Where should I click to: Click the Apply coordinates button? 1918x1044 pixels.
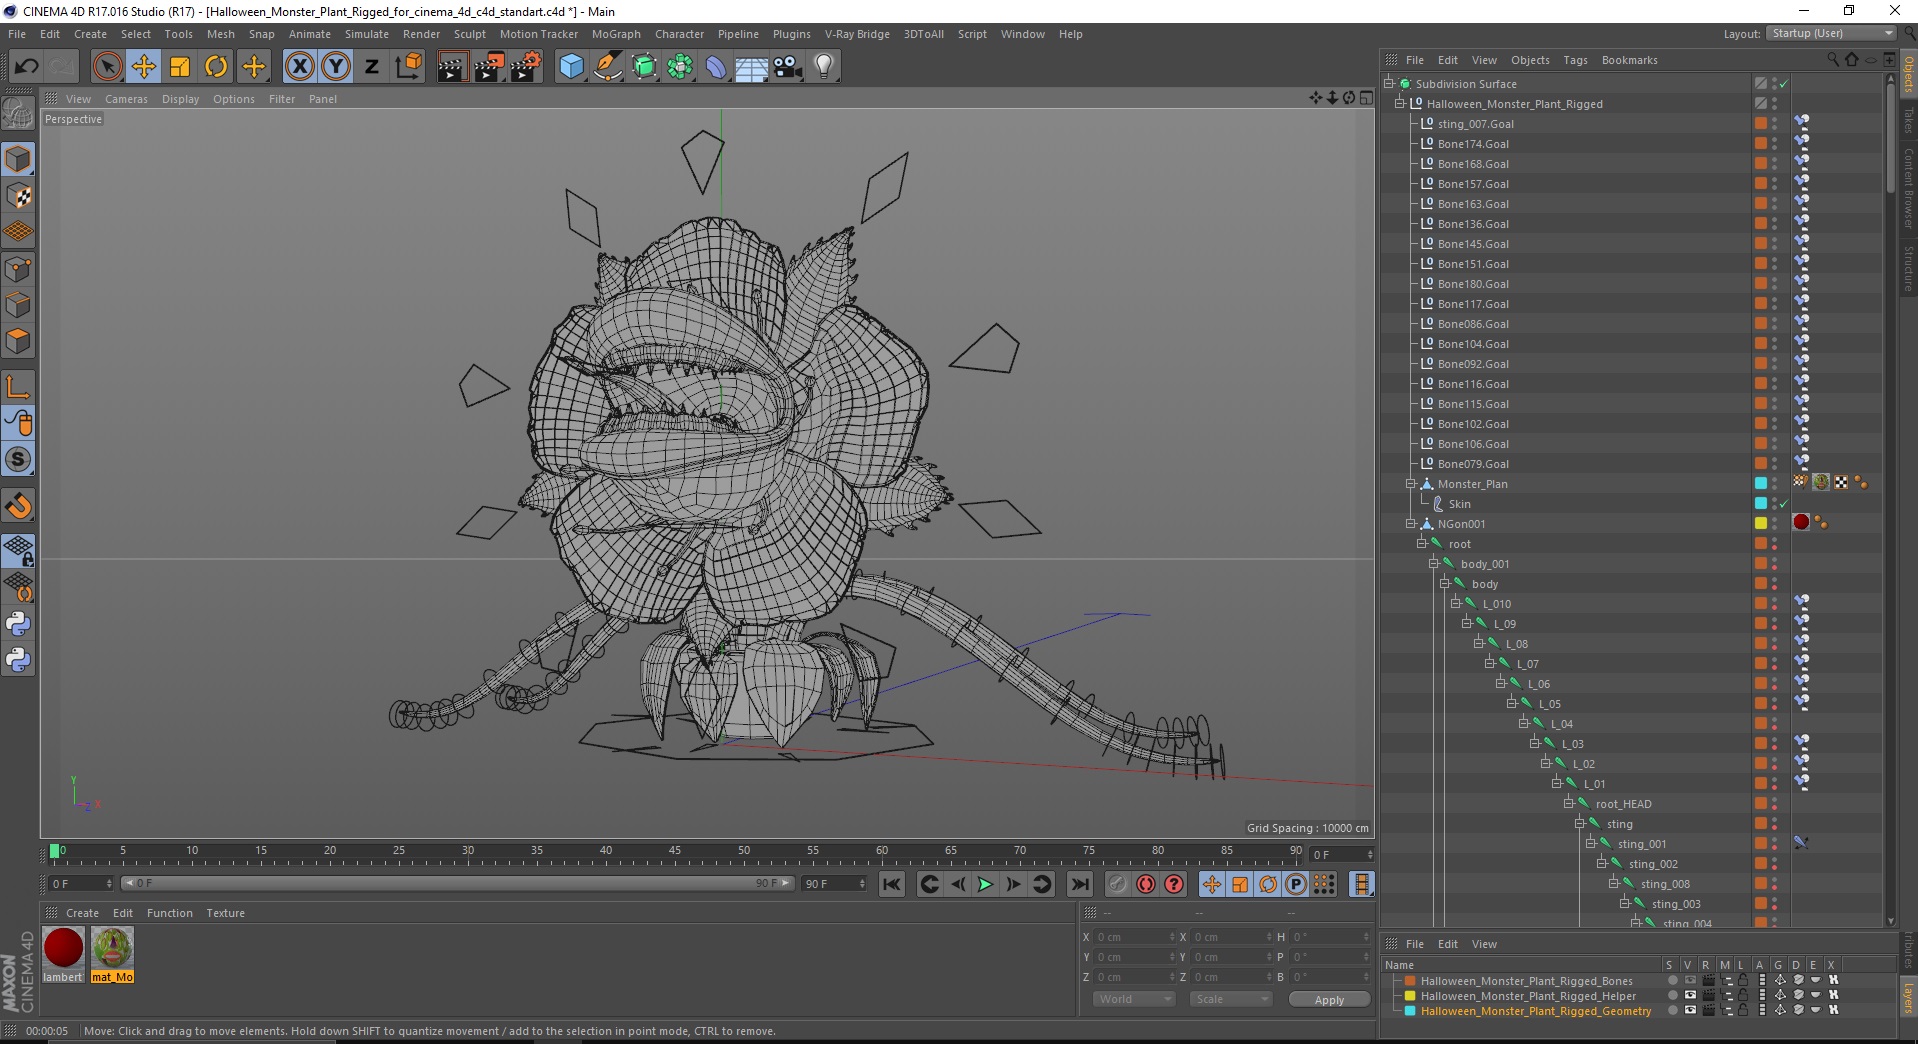click(1329, 1000)
